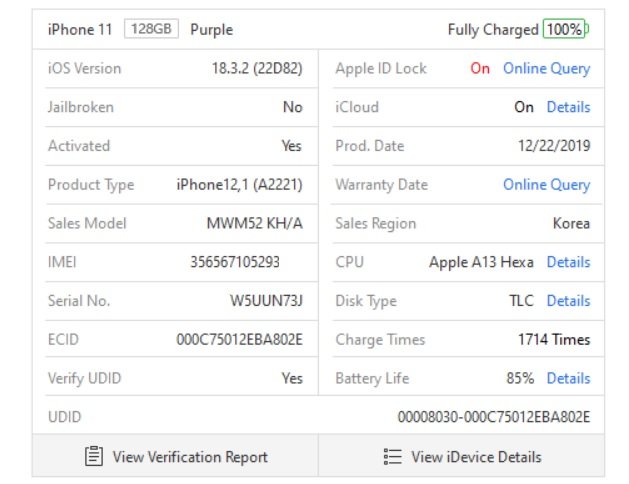The image size is (629, 484).
Task: Click the IMEI number value
Action: 235,262
